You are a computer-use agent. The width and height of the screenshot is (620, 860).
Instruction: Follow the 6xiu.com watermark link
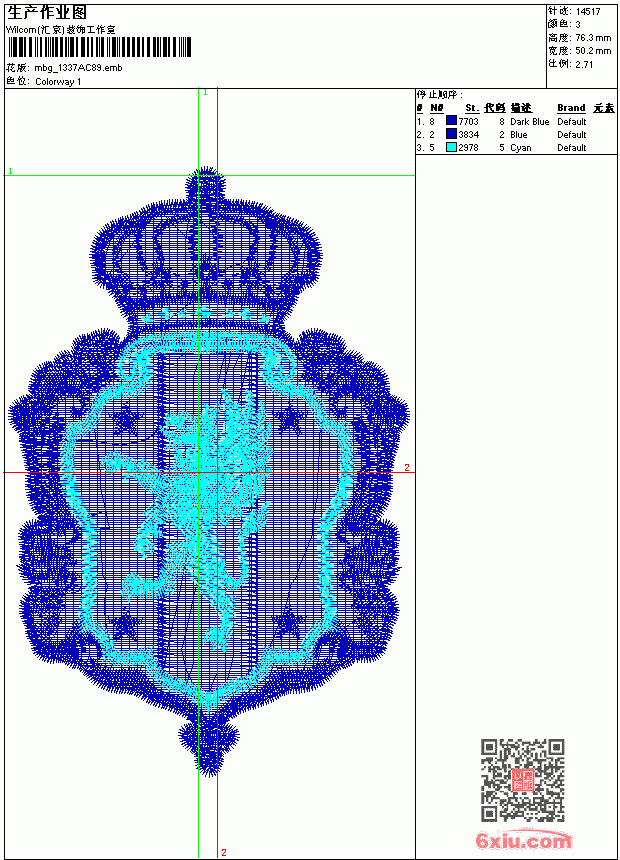523,840
